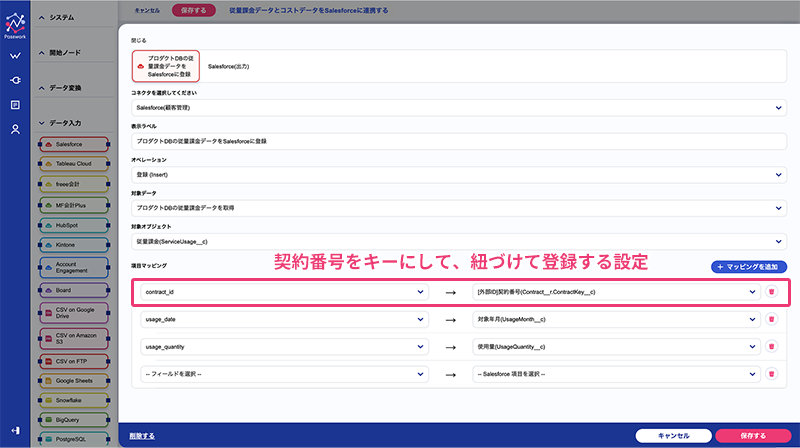Open the contract_id source field dropdown
Image resolution: width=800 pixels, height=448 pixels.
tap(284, 292)
